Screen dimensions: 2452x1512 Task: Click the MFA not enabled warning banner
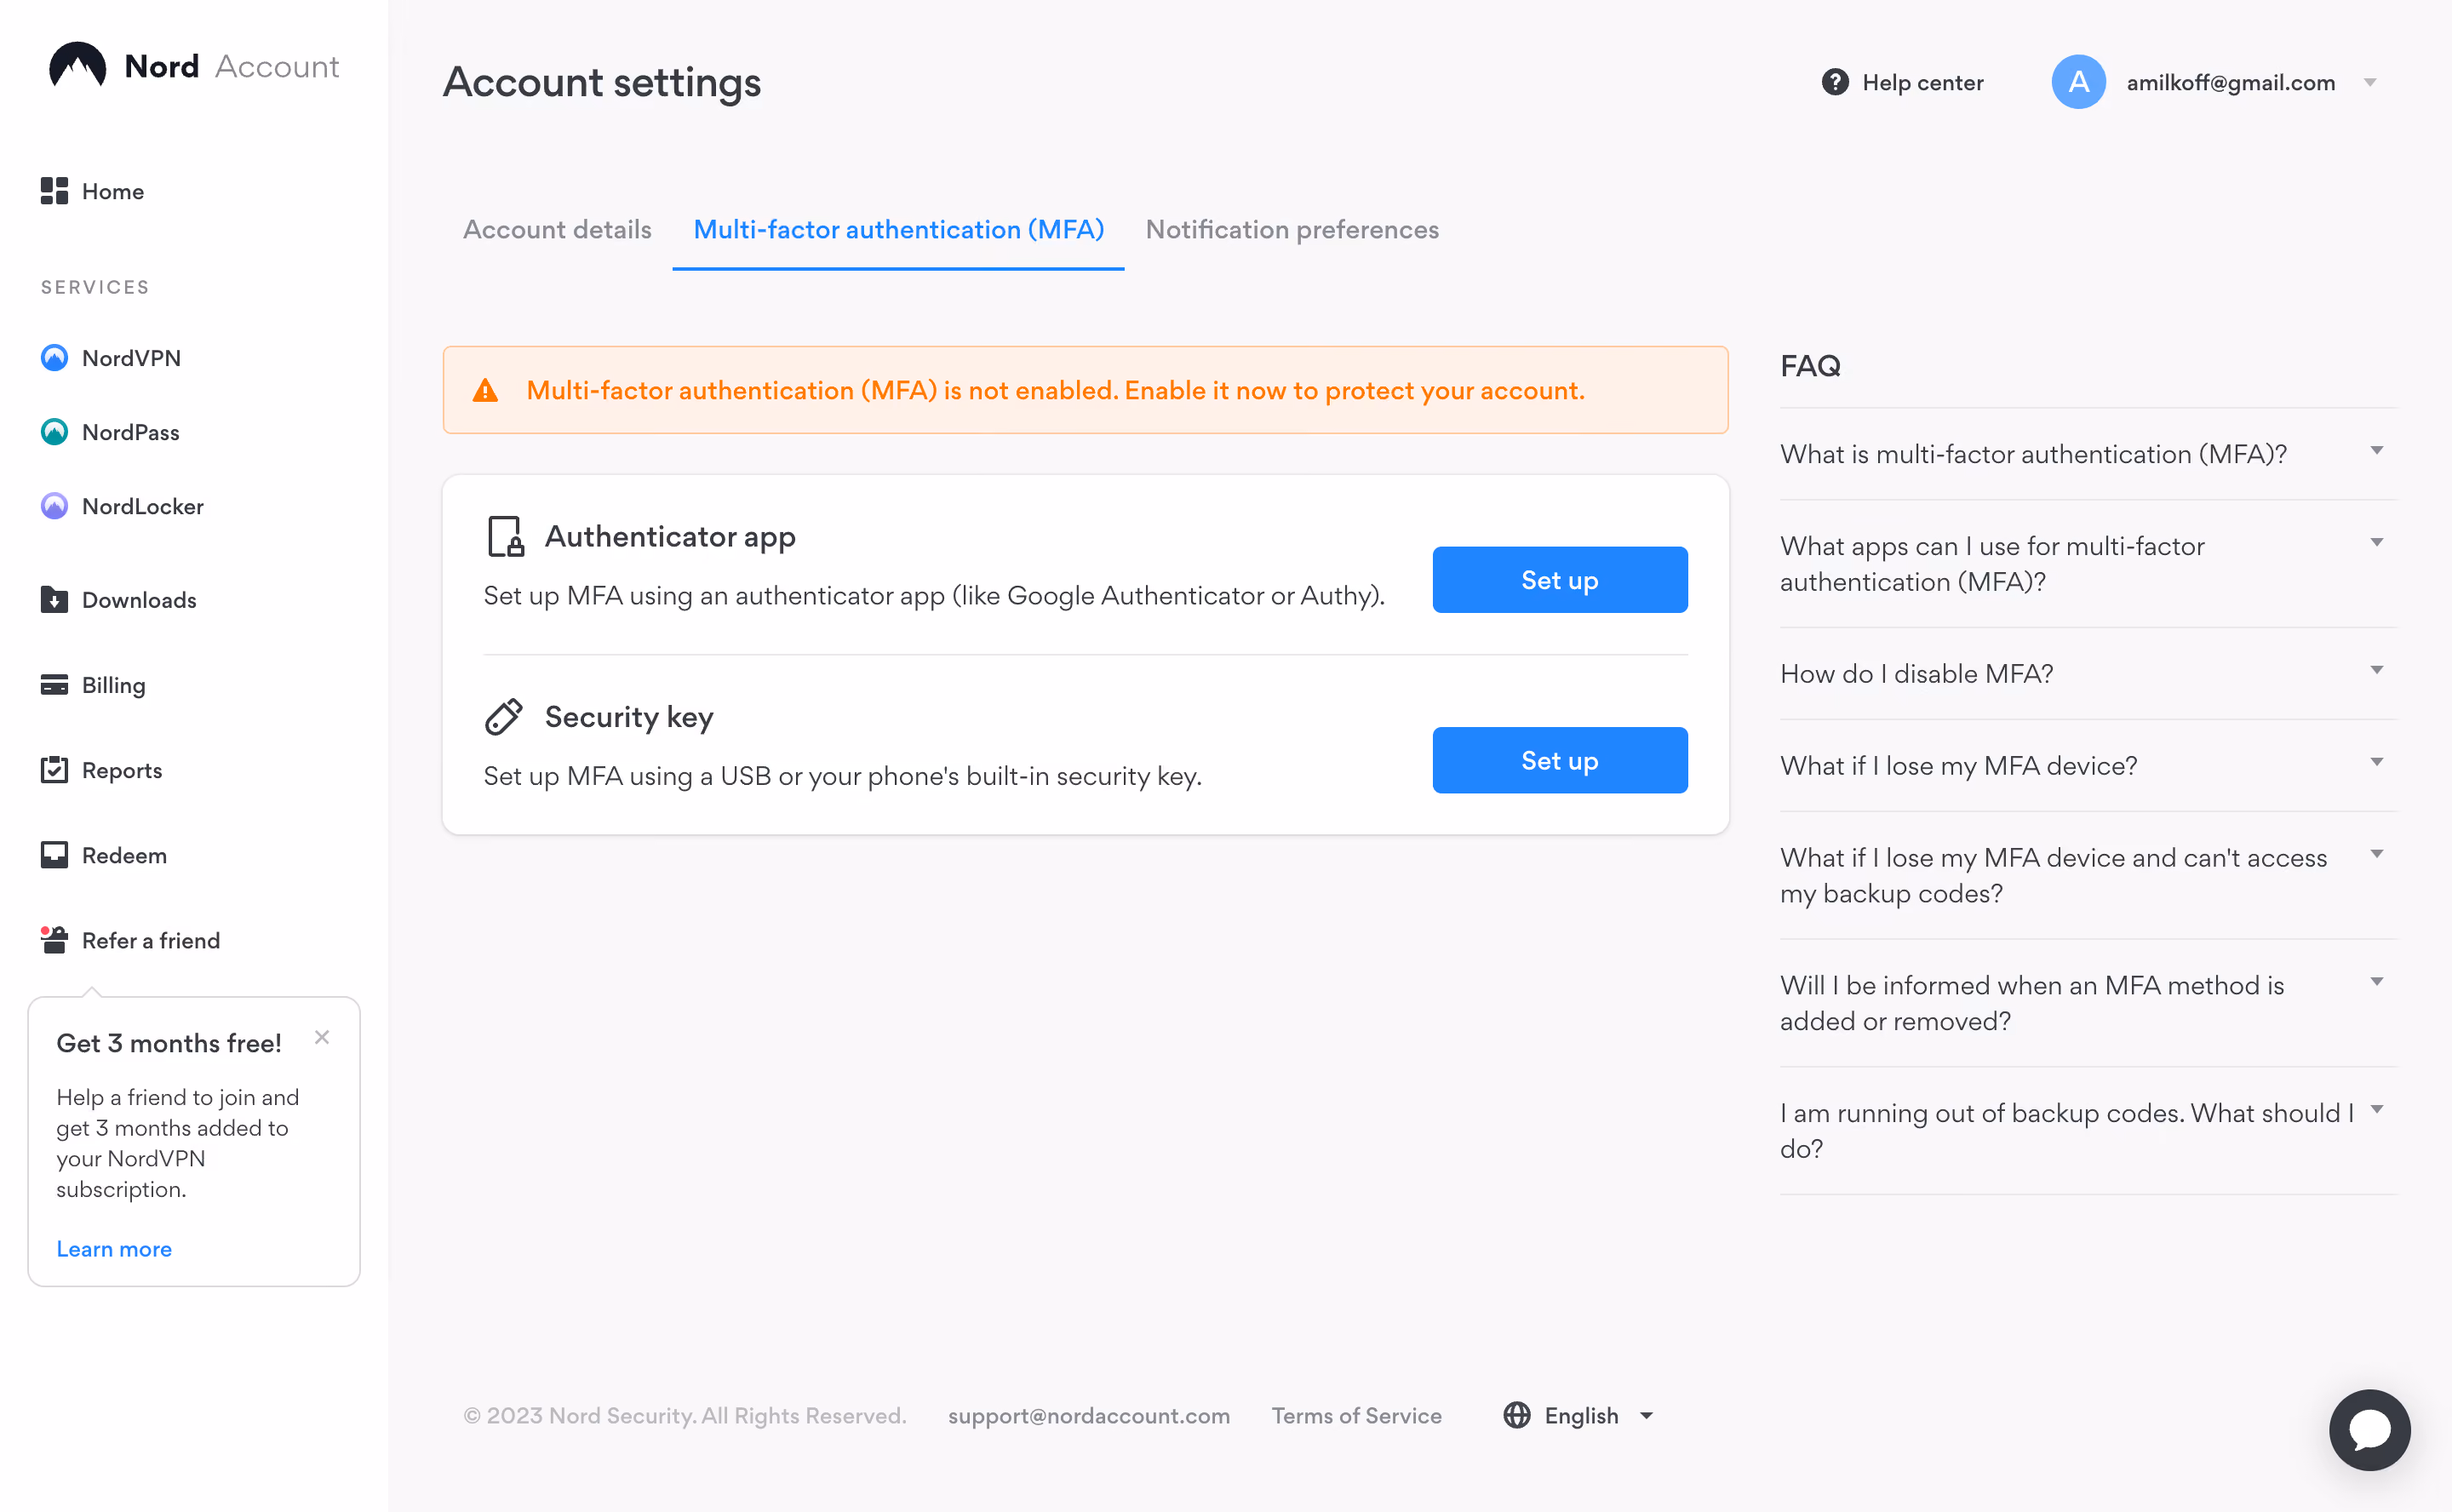click(x=1086, y=390)
